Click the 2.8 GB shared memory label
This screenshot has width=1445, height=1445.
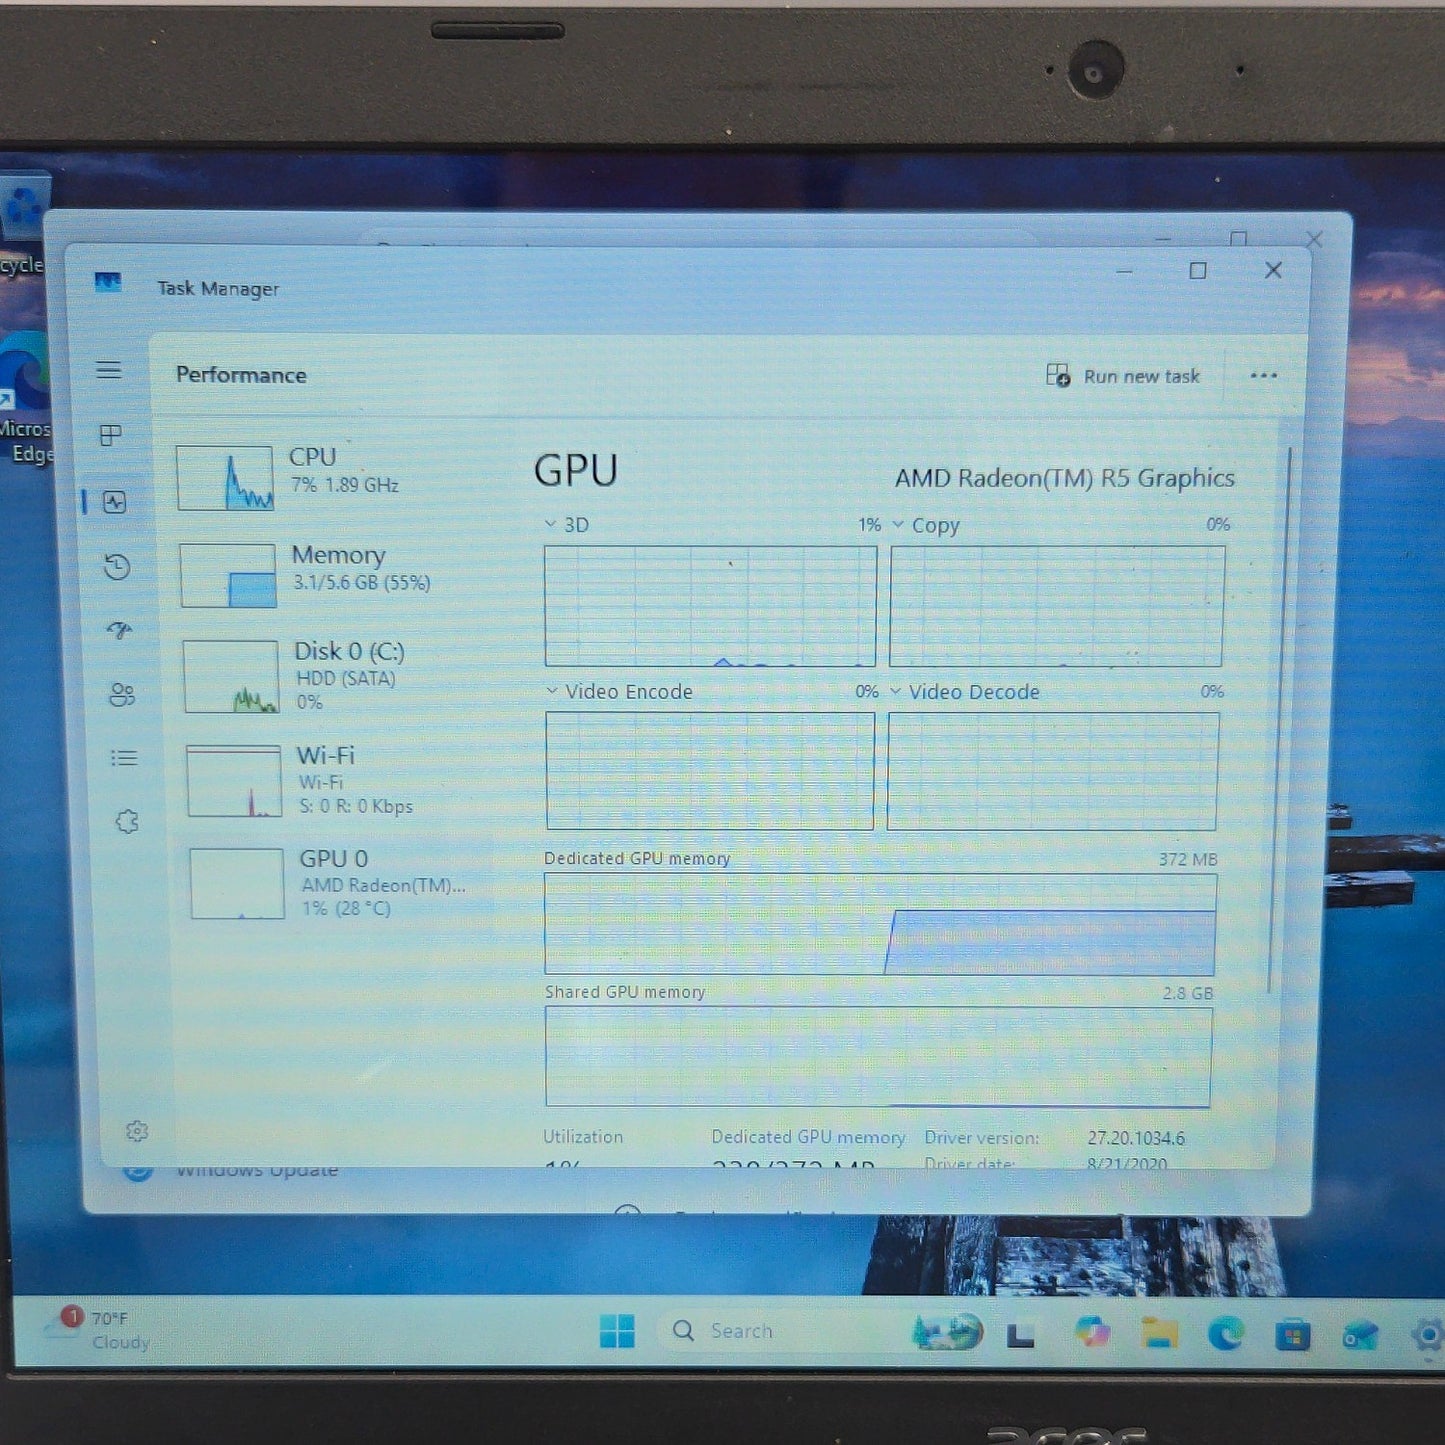click(x=1188, y=993)
